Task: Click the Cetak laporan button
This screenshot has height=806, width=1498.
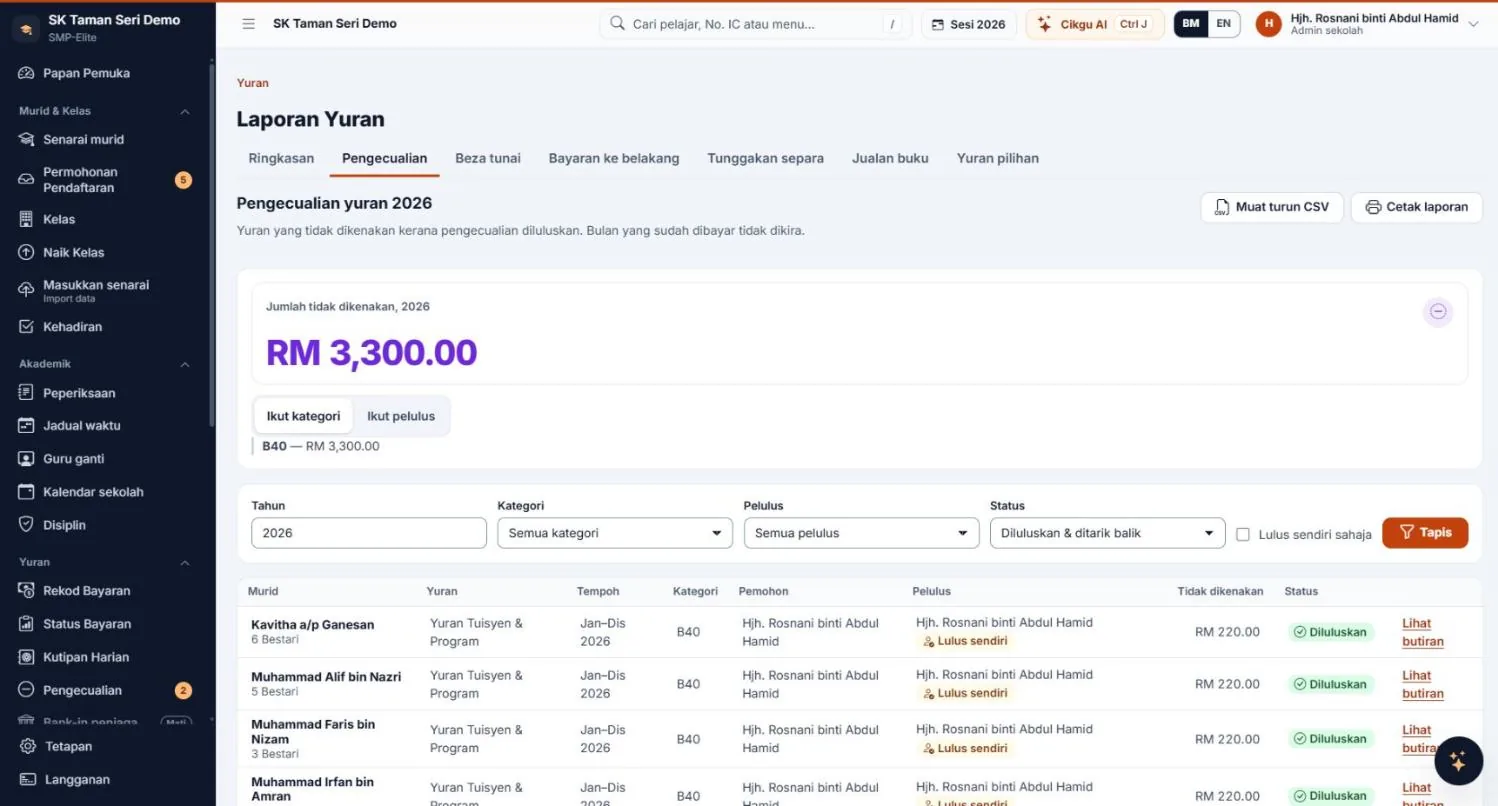Action: pos(1417,207)
